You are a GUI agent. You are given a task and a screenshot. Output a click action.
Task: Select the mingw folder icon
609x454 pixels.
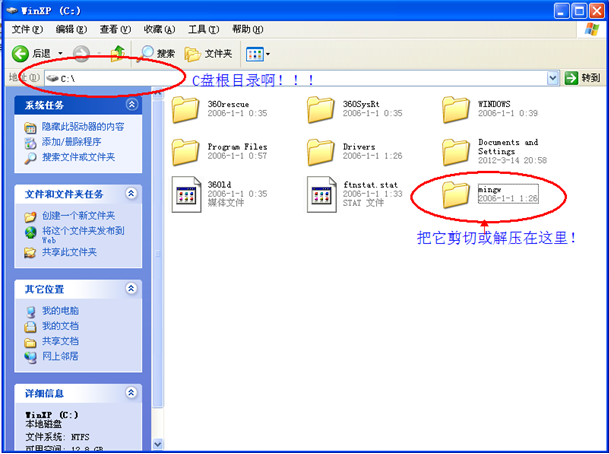(x=456, y=194)
